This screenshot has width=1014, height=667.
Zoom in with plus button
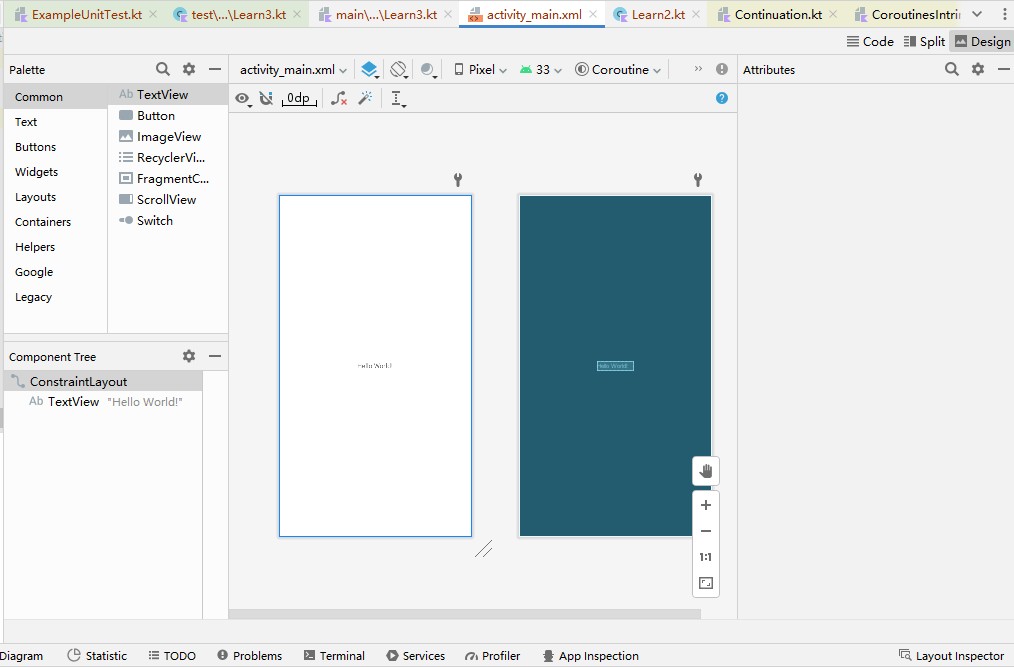click(x=706, y=505)
